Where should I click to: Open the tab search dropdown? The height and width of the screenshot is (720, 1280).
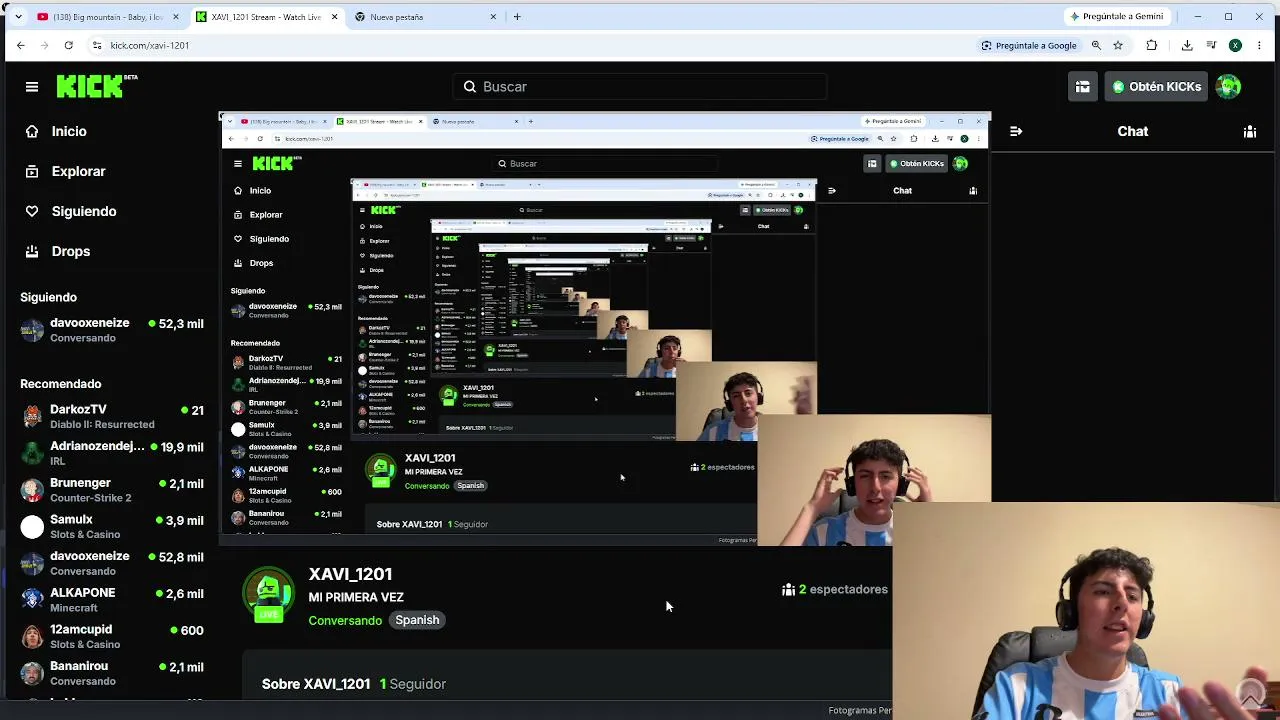point(18,17)
